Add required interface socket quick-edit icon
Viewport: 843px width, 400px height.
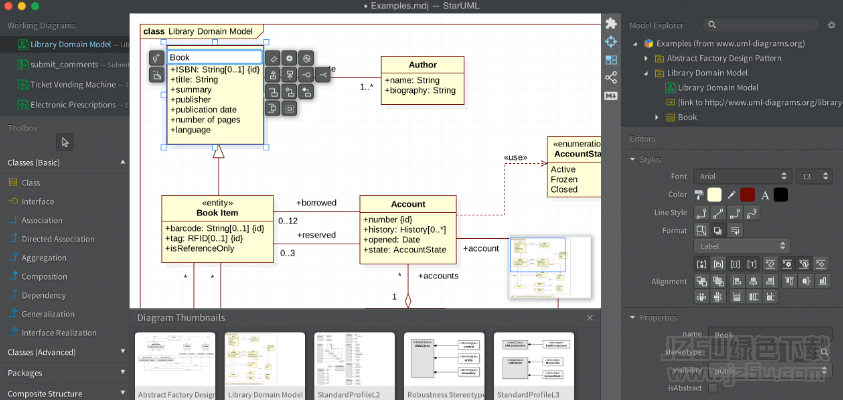(323, 75)
